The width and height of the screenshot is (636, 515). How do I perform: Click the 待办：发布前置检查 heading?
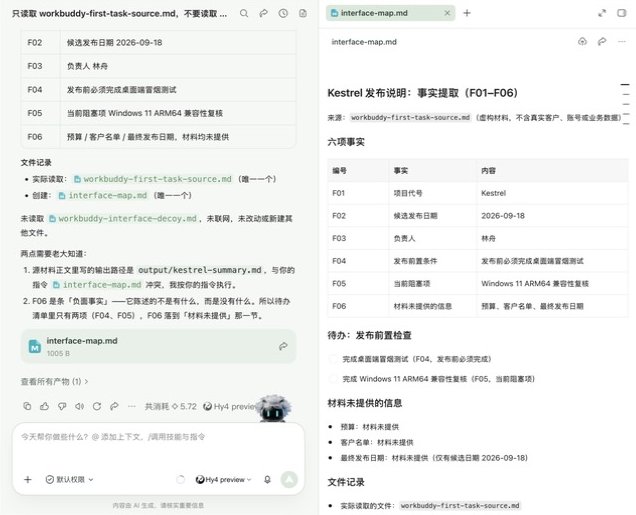(370, 335)
